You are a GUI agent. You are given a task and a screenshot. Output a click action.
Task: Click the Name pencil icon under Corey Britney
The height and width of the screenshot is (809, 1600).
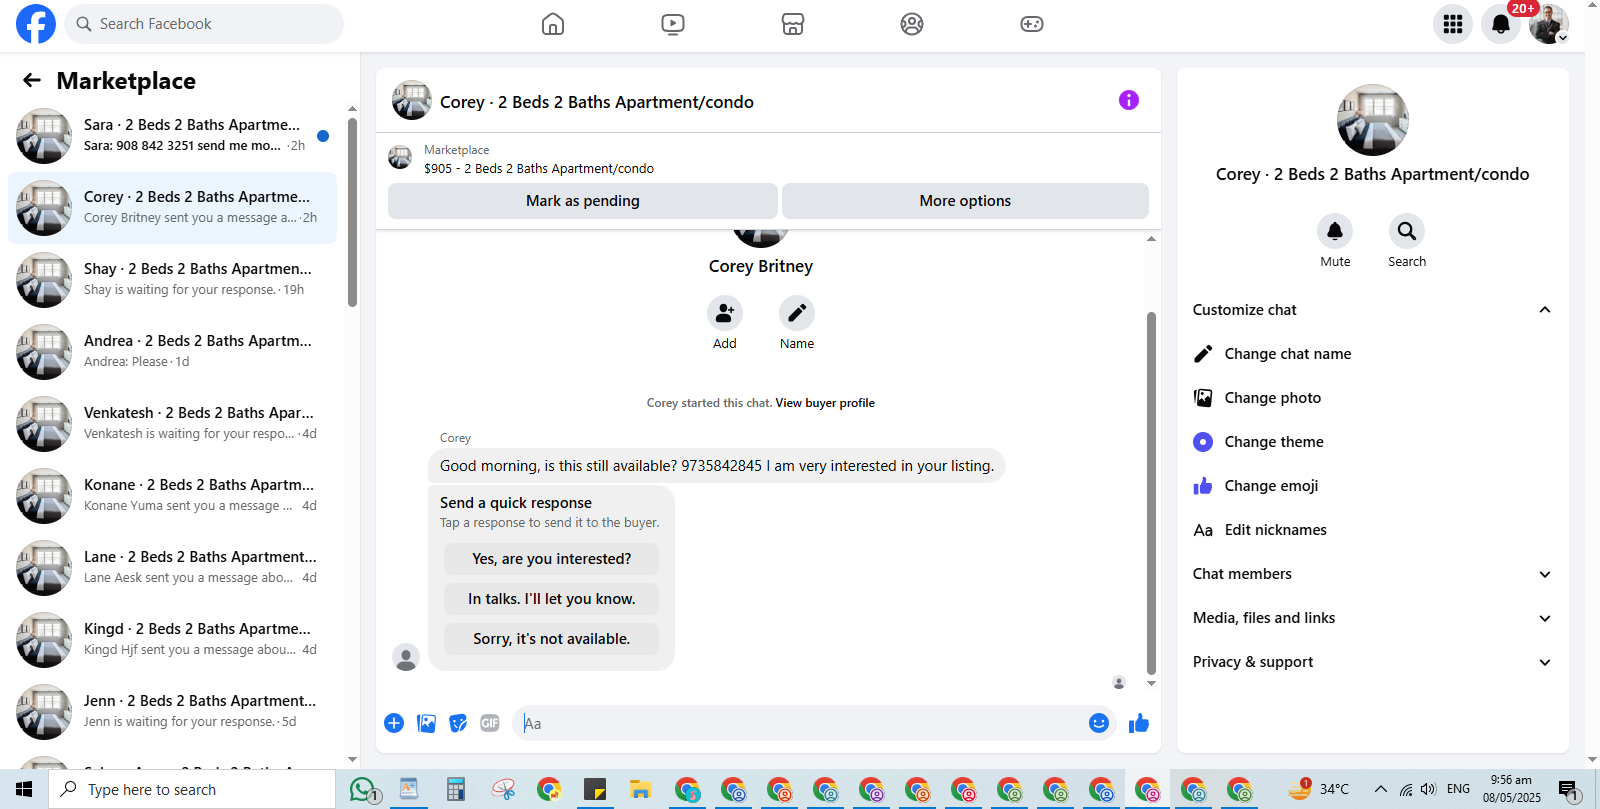coord(797,313)
